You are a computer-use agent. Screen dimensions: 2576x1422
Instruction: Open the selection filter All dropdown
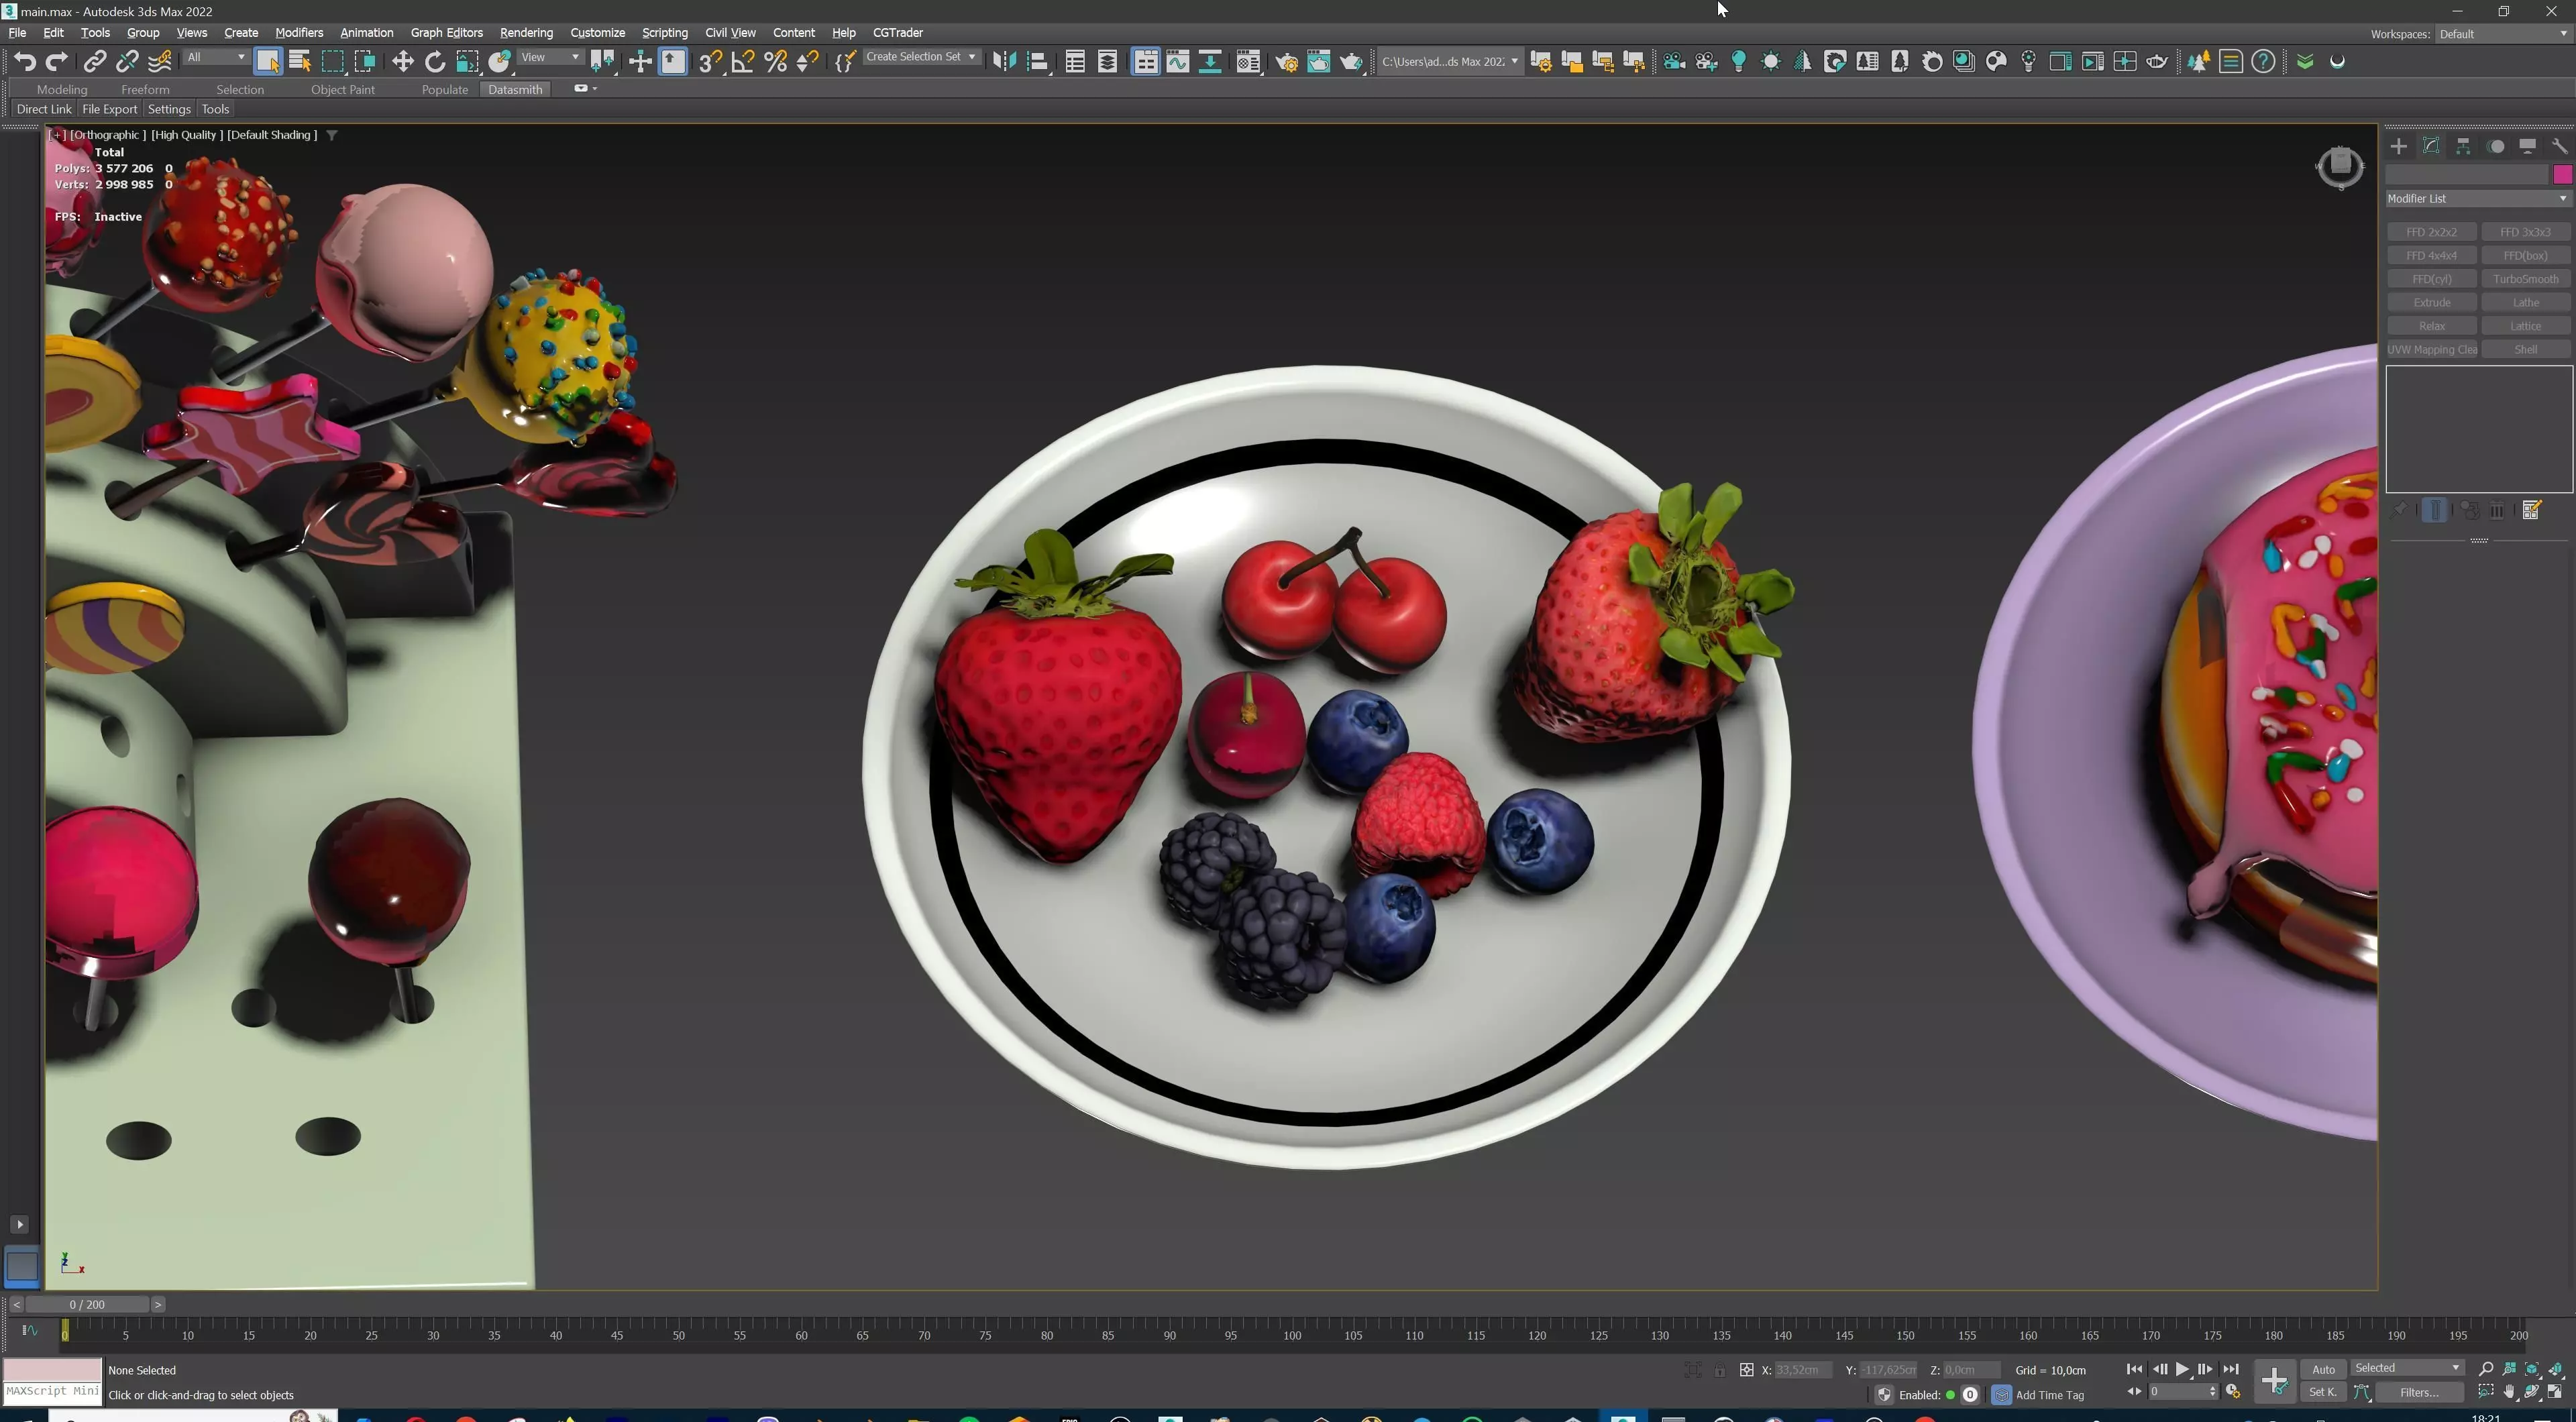coord(216,58)
